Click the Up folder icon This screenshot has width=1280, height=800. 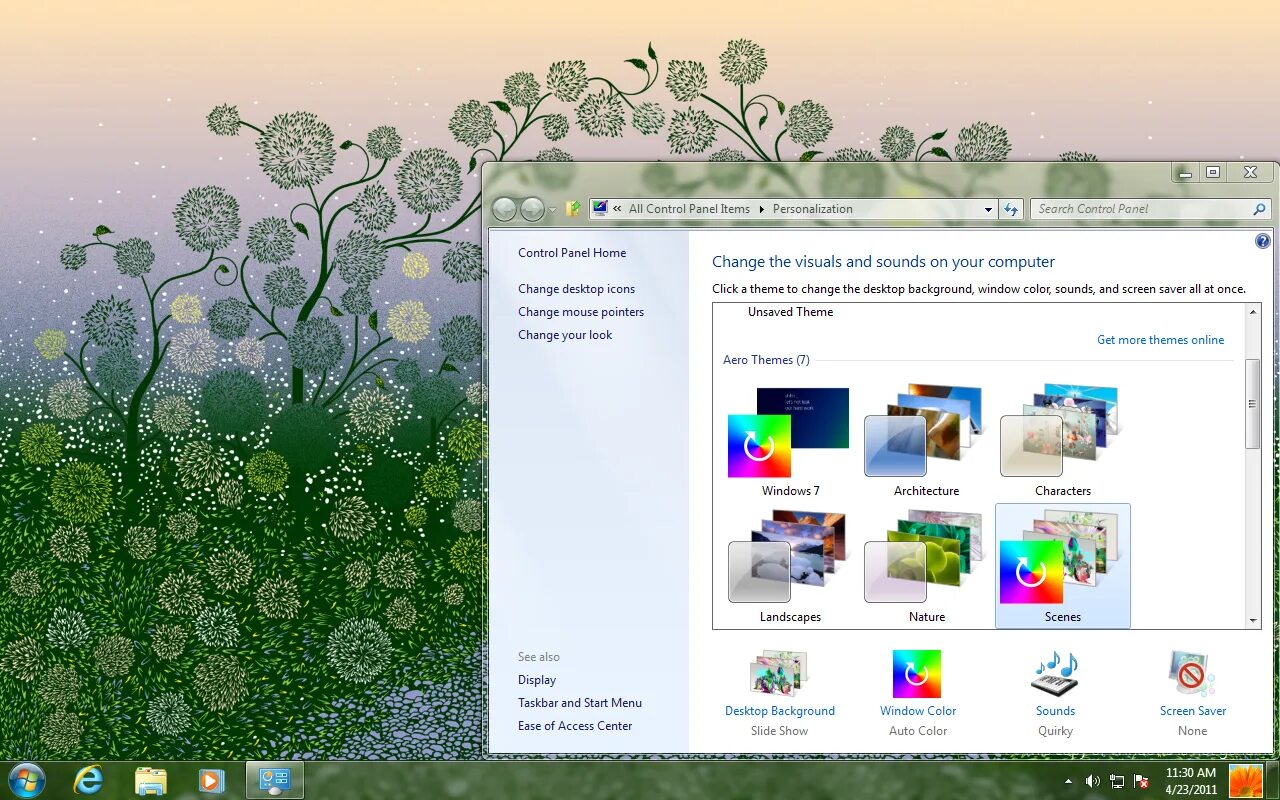coord(573,209)
